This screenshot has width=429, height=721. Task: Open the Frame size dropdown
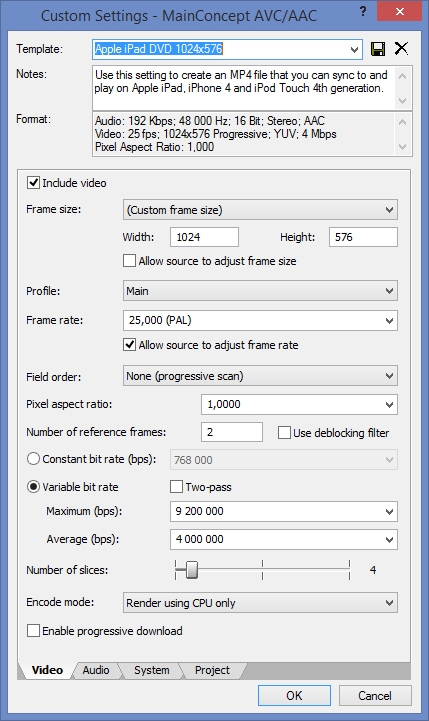coord(260,210)
